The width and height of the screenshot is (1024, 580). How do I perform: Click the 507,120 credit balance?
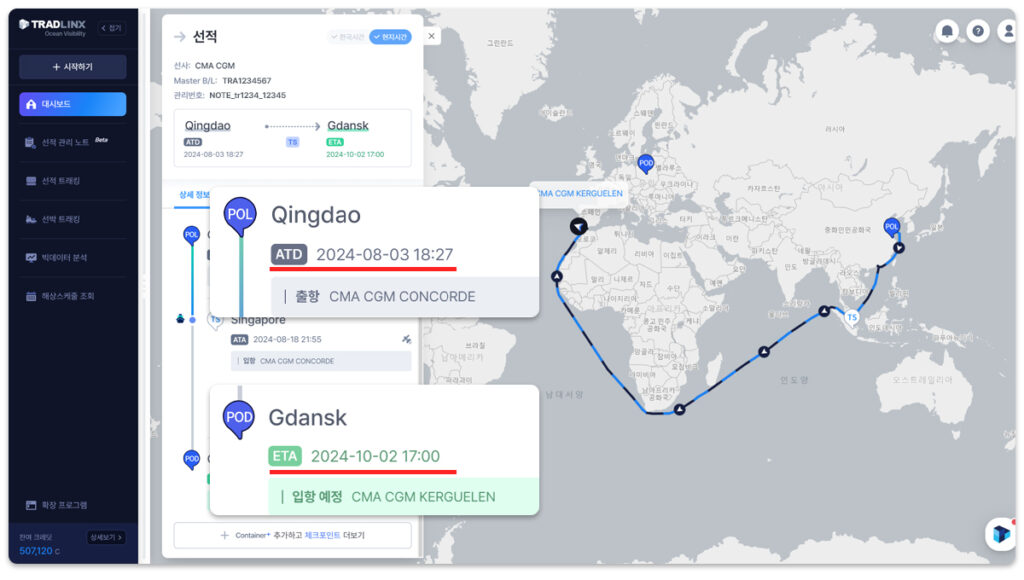(x=40, y=551)
